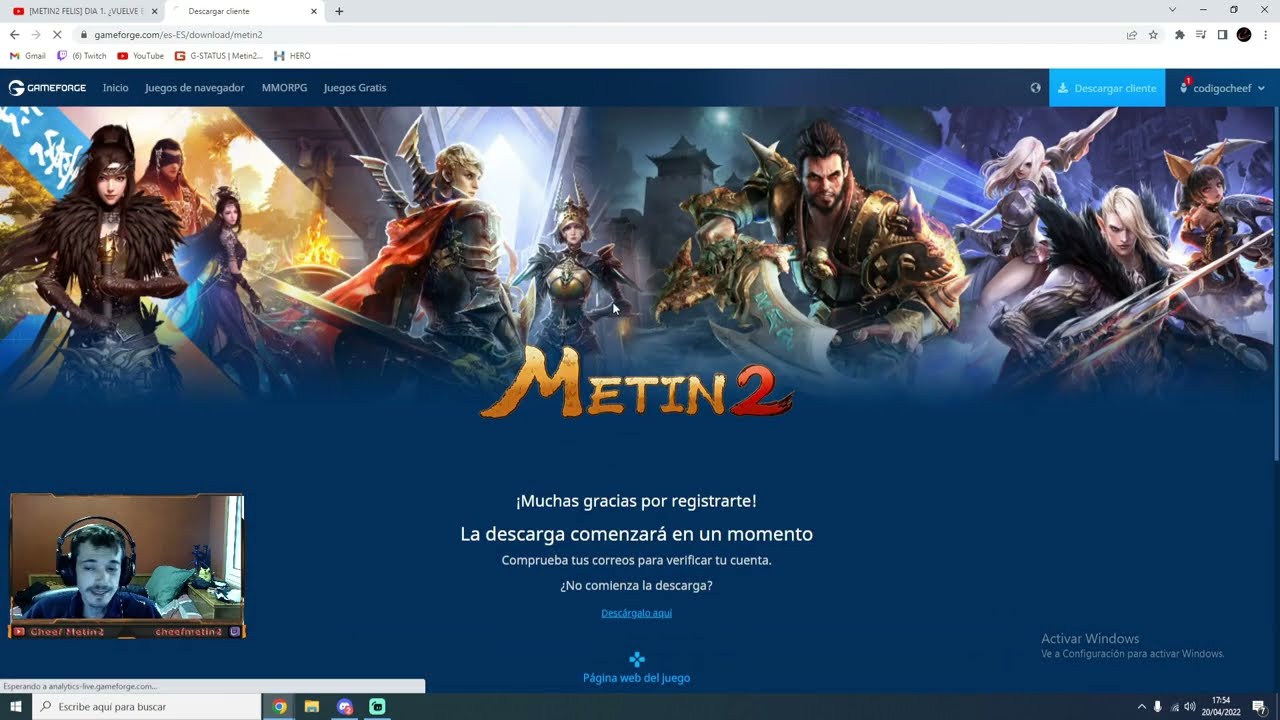Open a new browser tab

click(x=339, y=11)
